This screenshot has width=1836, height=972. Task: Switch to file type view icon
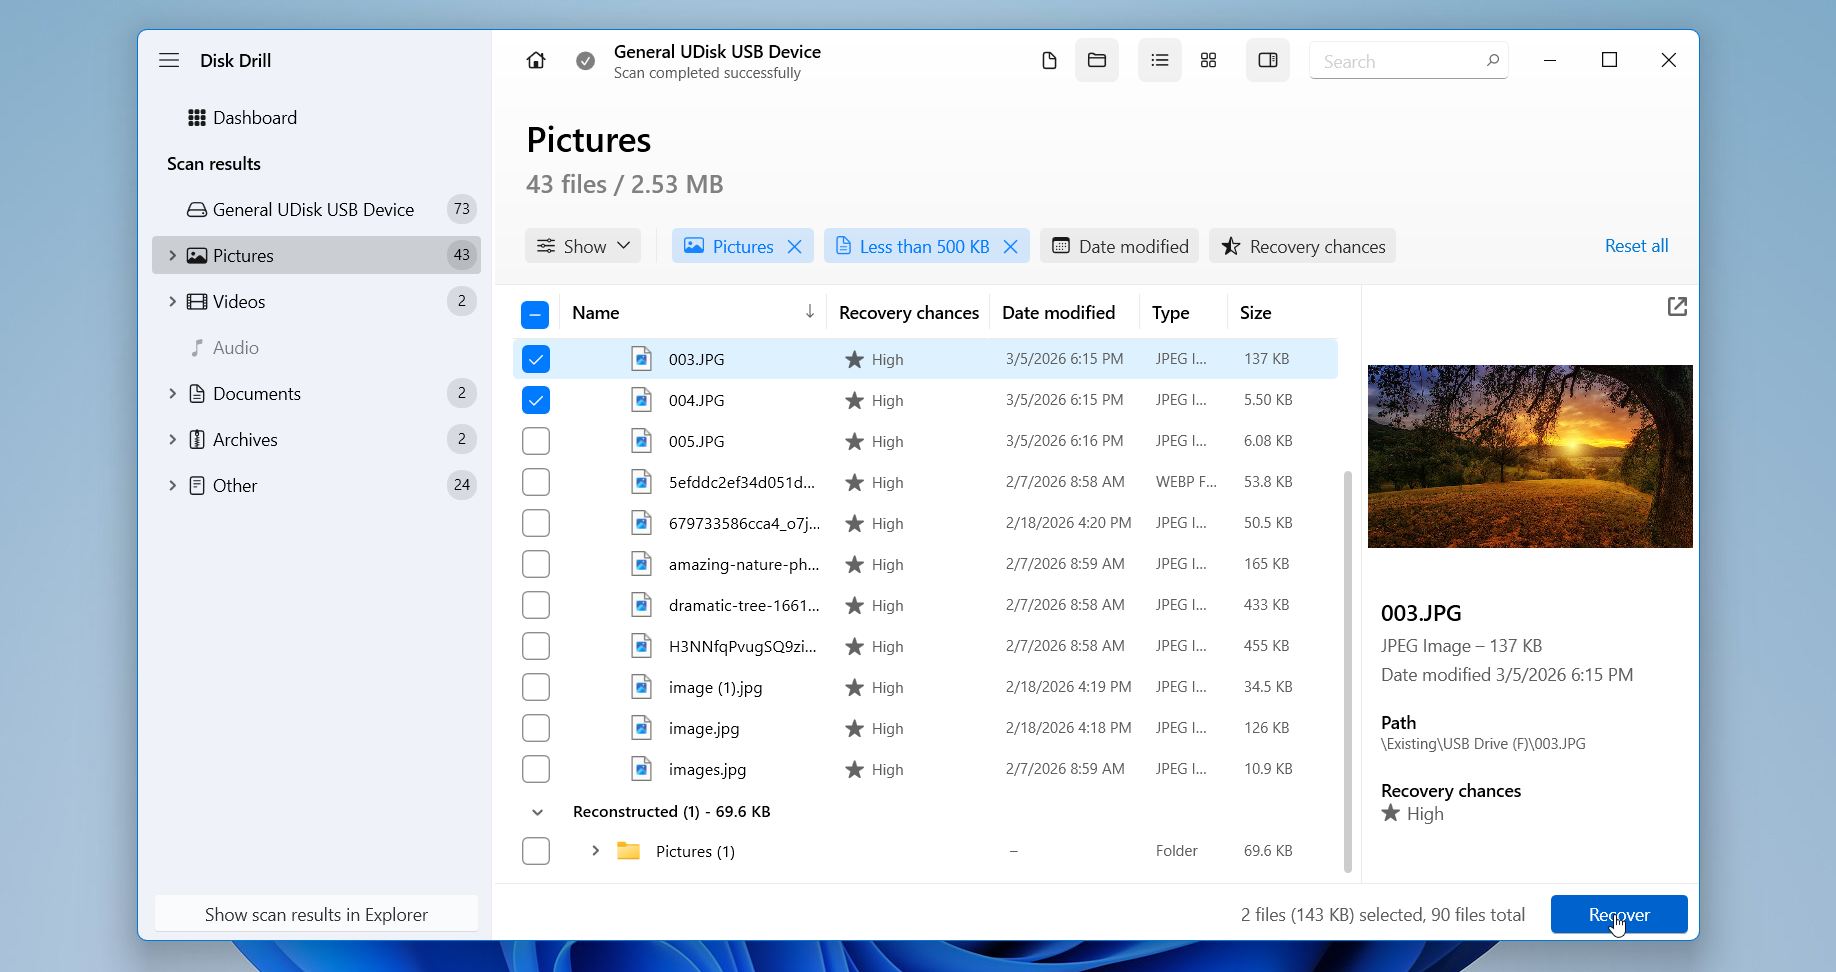tap(1049, 60)
